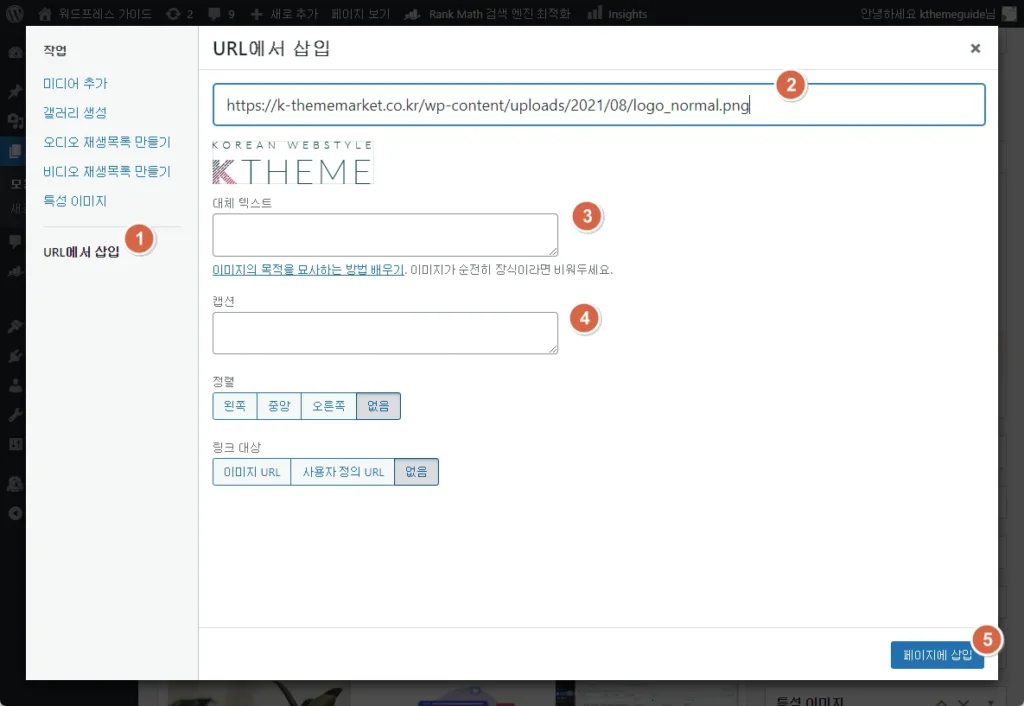Set alignment to 중앙
This screenshot has width=1024, height=706.
click(279, 406)
